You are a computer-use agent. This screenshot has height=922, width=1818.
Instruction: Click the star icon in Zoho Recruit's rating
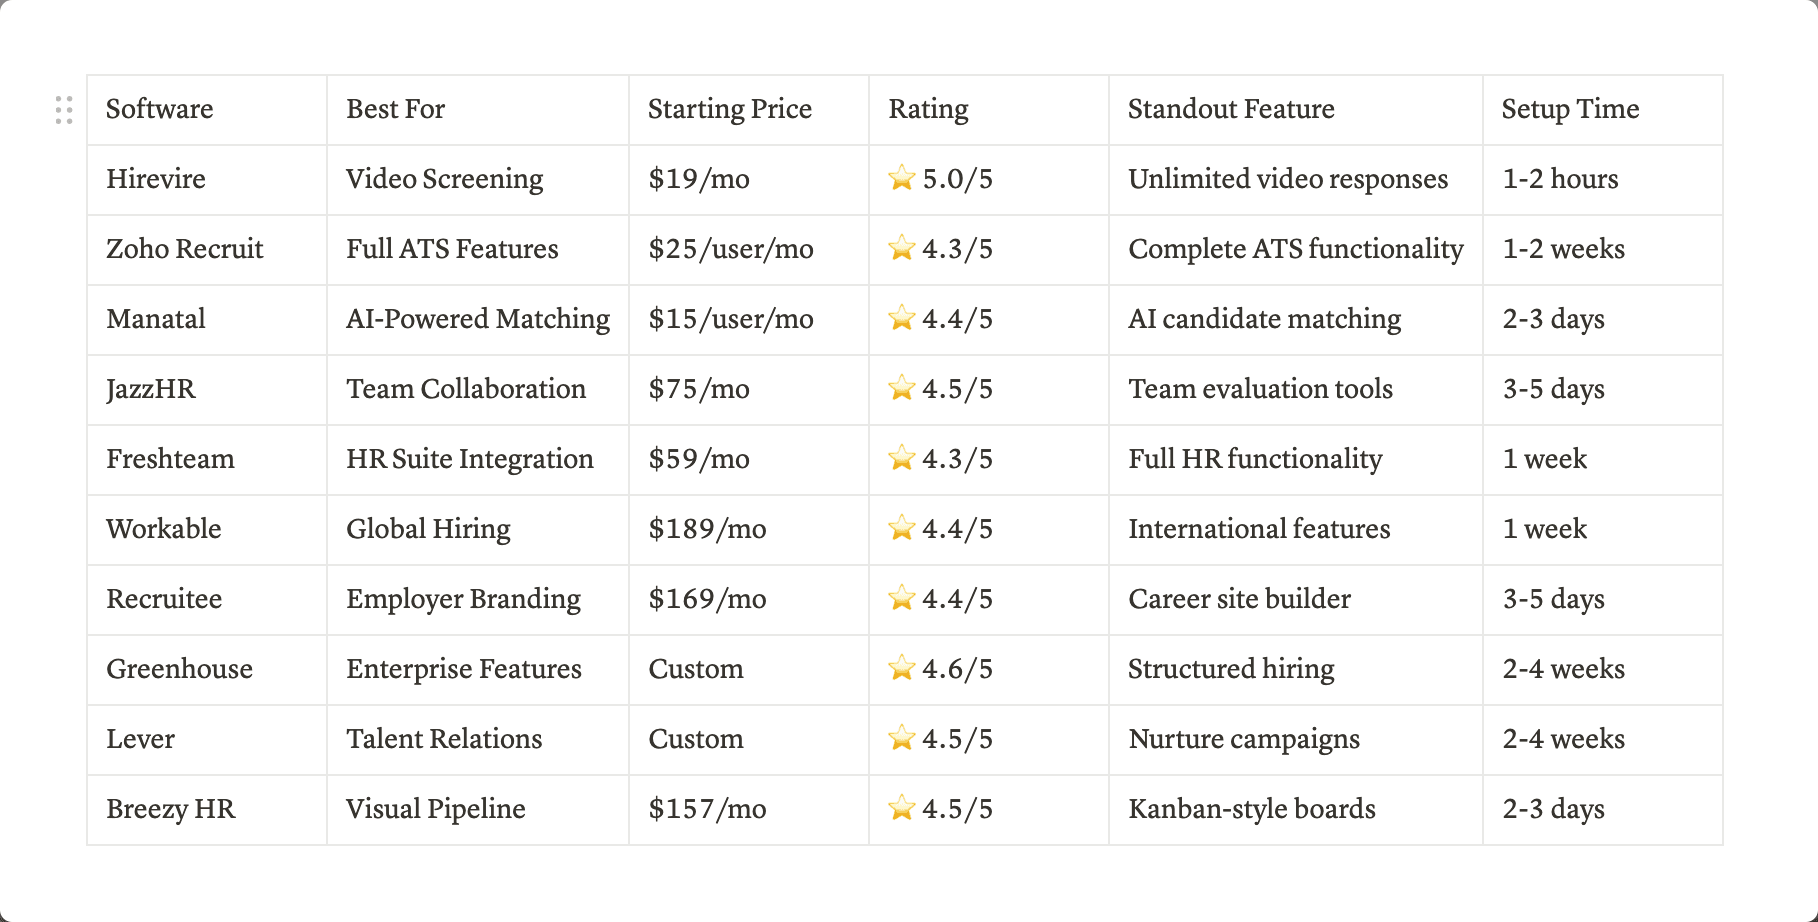(x=902, y=248)
